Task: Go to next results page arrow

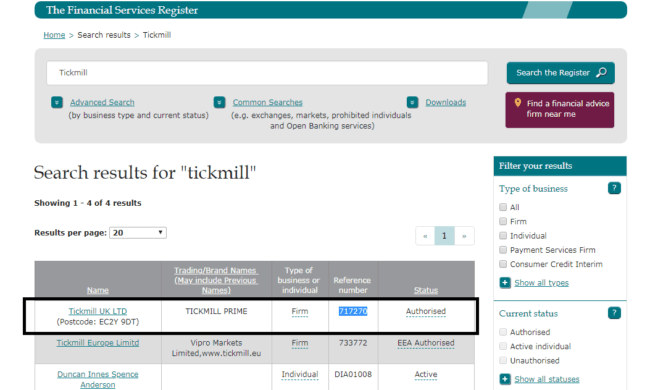Action: point(464,236)
